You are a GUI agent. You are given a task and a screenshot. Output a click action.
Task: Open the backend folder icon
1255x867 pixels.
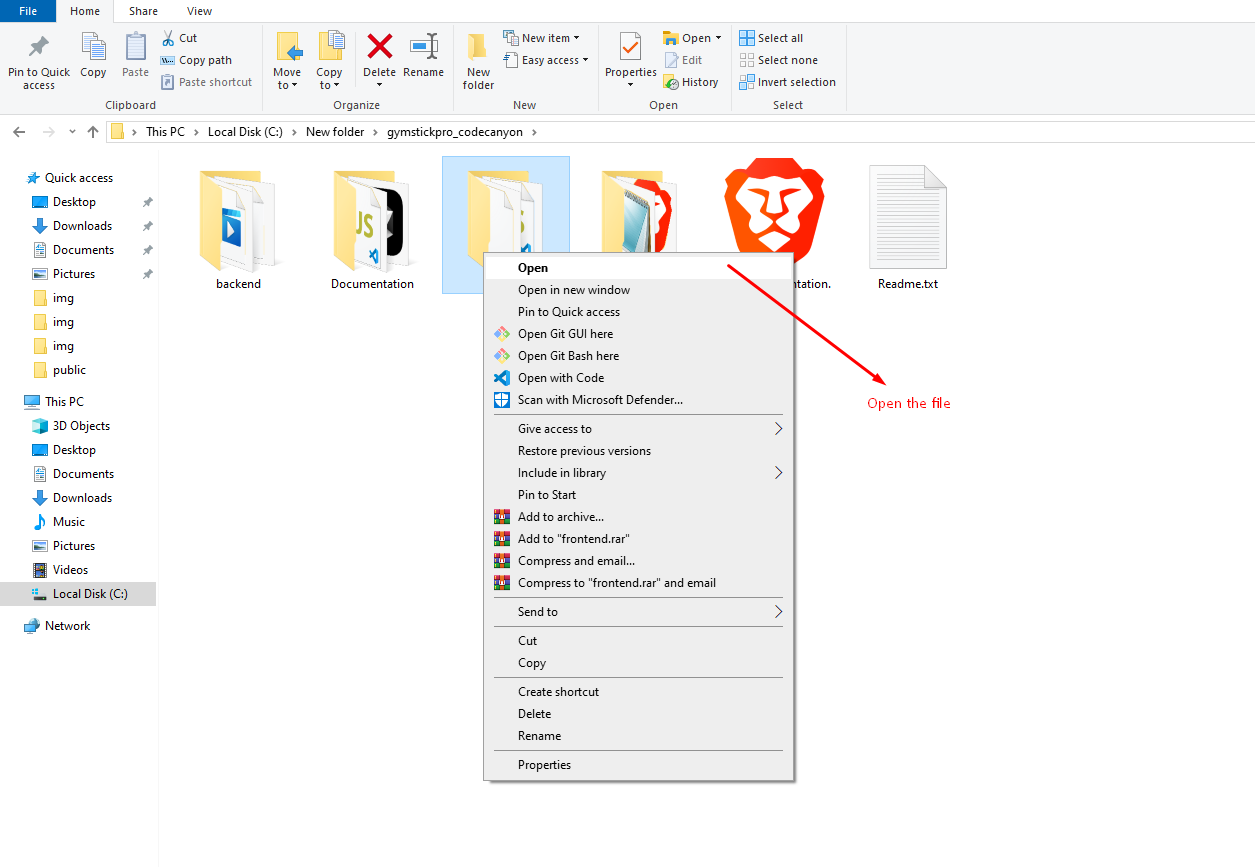tap(238, 221)
